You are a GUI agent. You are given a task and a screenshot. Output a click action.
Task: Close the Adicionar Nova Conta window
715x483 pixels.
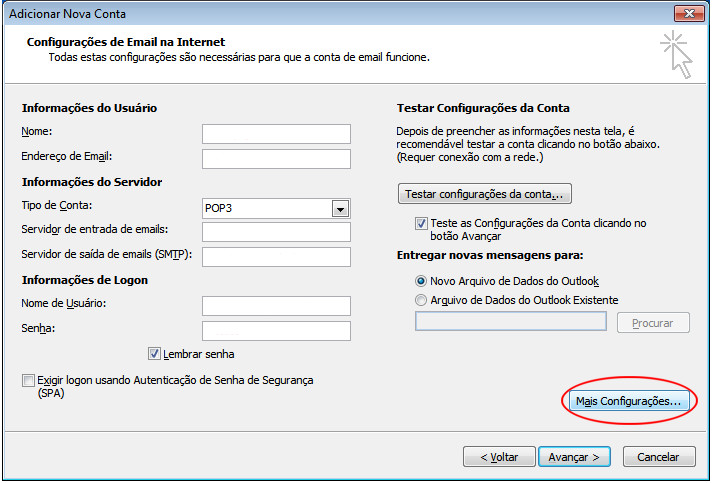(x=689, y=14)
